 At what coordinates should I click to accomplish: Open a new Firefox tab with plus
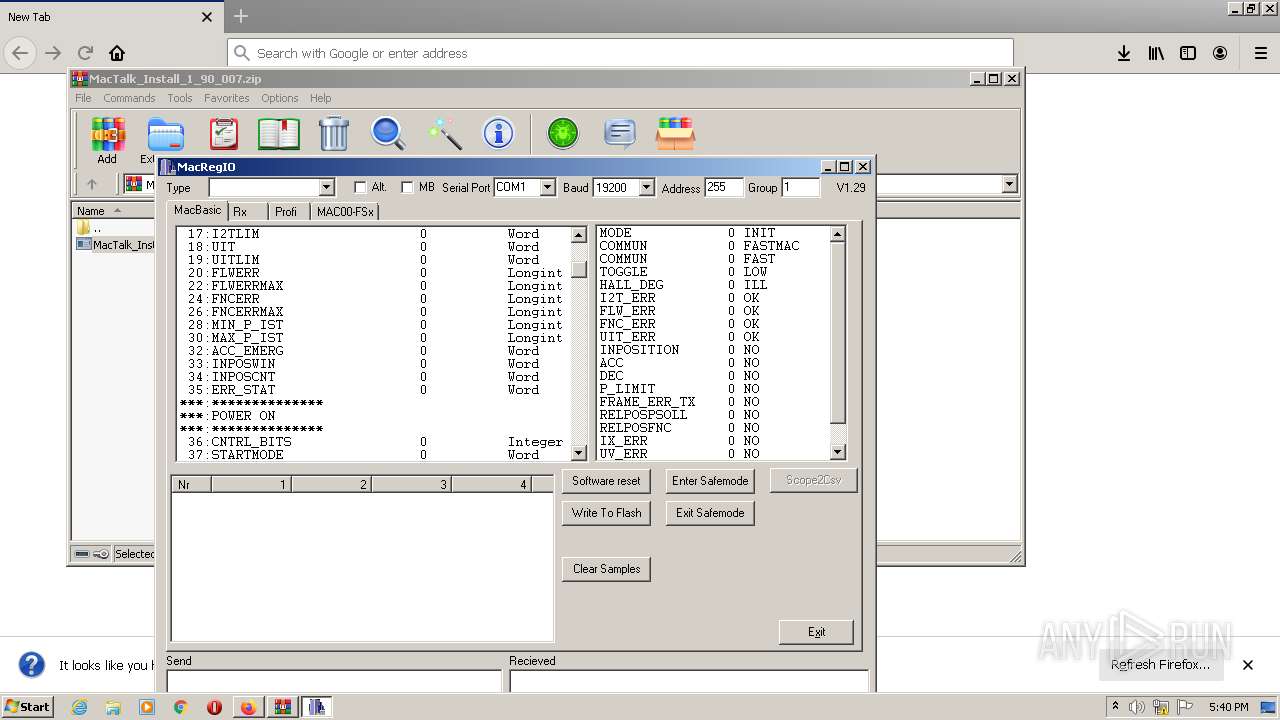point(241,16)
